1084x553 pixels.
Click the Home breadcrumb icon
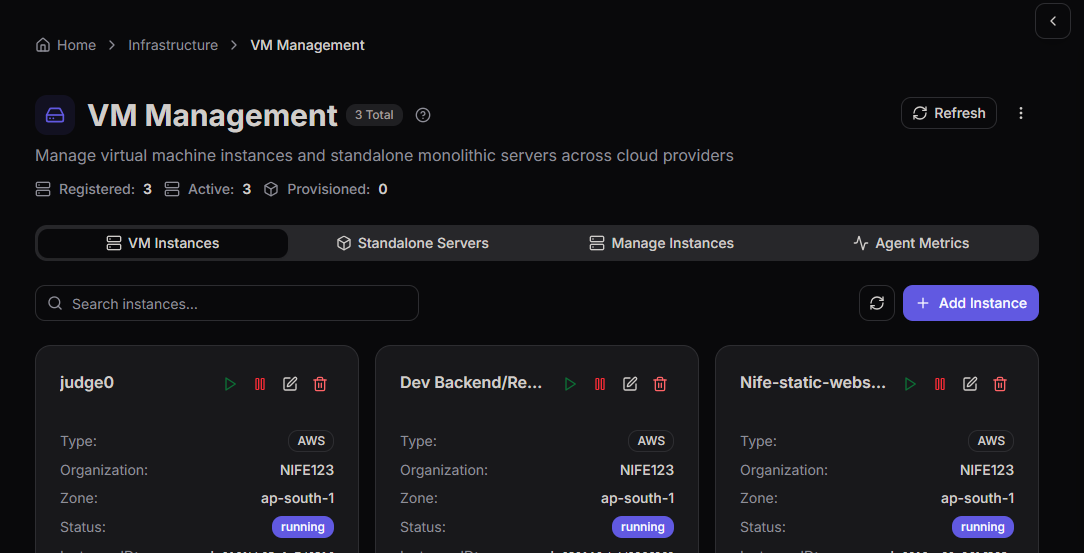coord(43,45)
